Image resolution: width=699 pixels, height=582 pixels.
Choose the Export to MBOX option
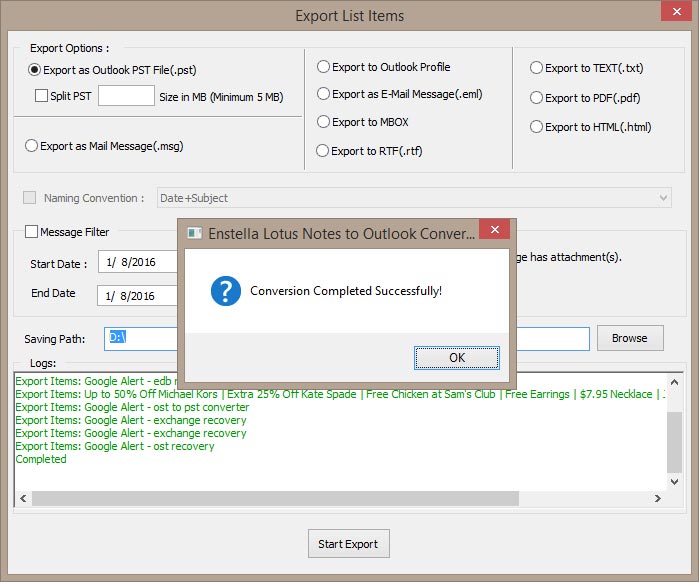coord(323,122)
